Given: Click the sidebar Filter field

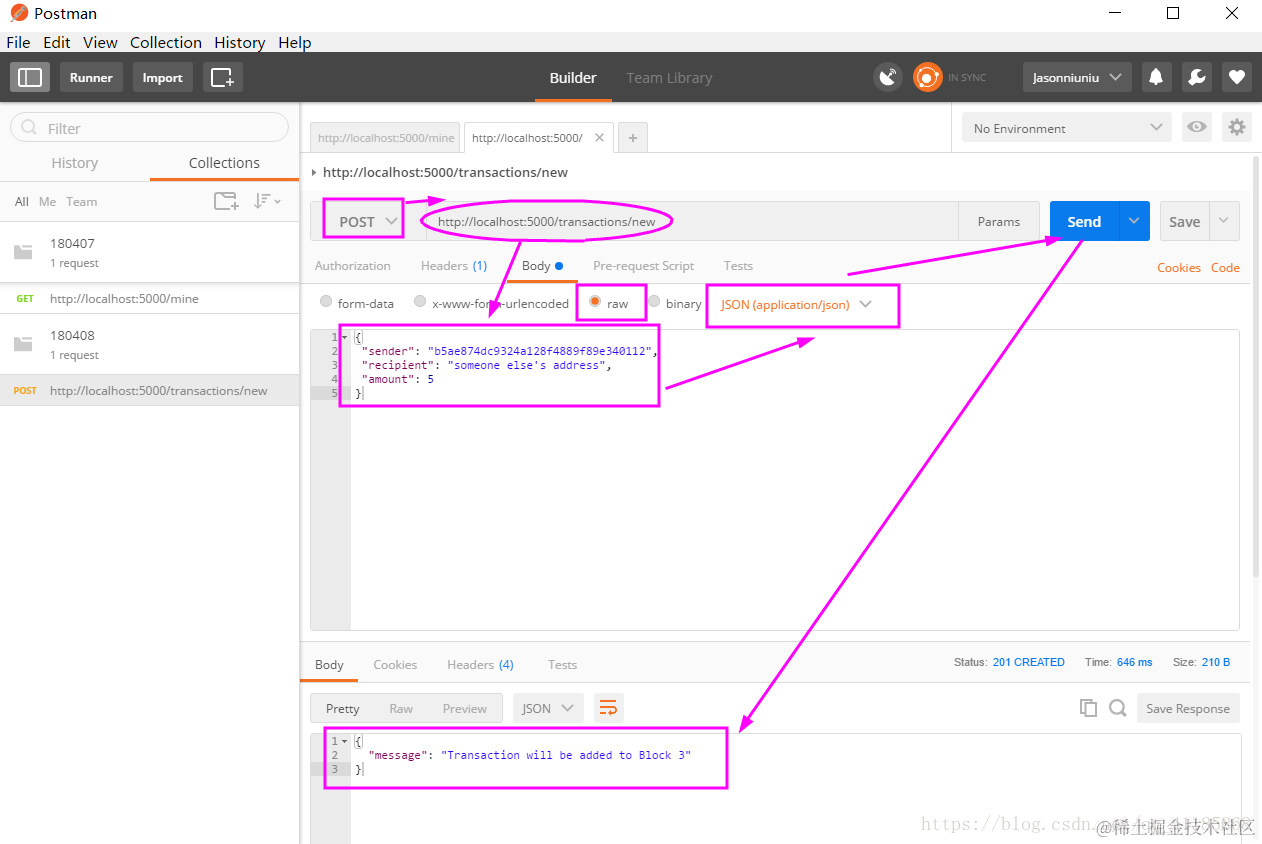Looking at the screenshot, I should (149, 127).
